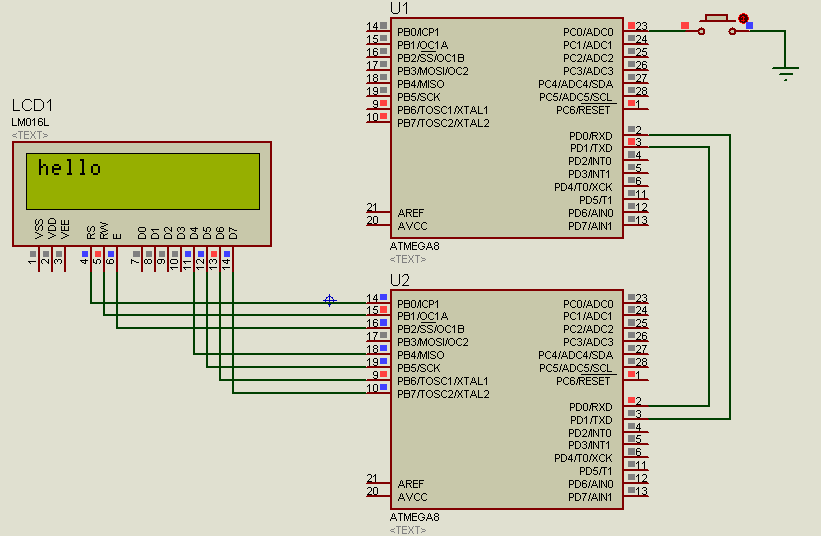Select the ground terminal symbol
This screenshot has width=821, height=536.
[785, 73]
